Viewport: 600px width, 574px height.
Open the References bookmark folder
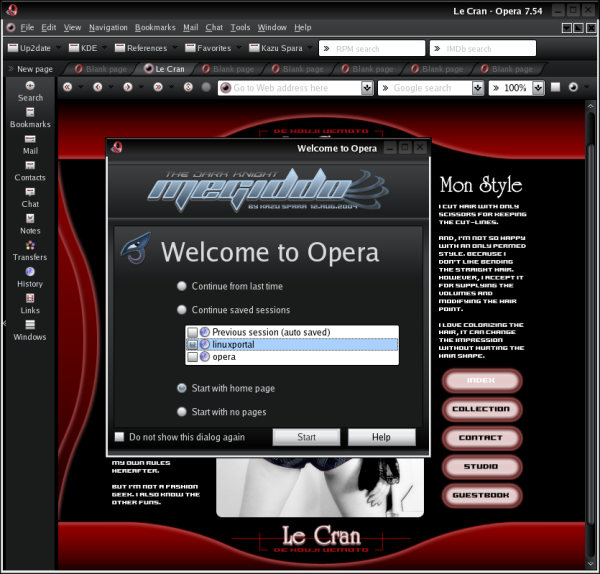pyautogui.click(x=141, y=48)
